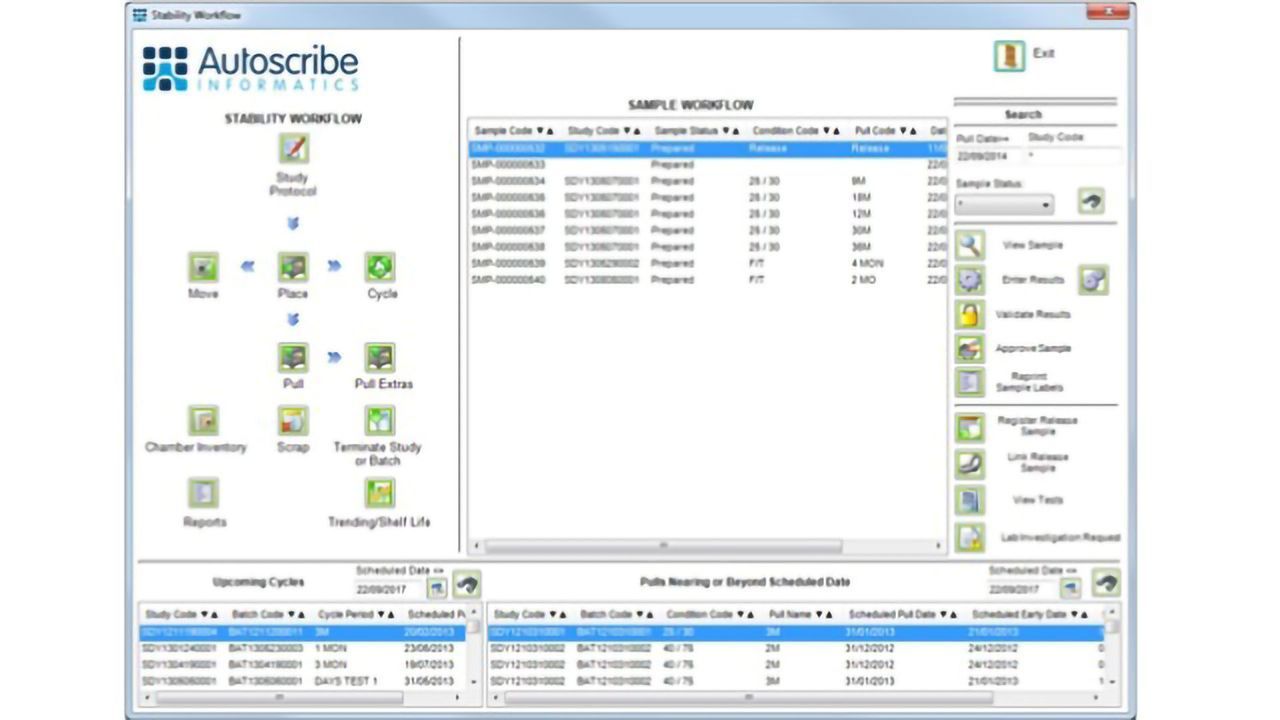The image size is (1280, 720).
Task: Click the Move icon in Stability Workflow
Action: tap(203, 267)
